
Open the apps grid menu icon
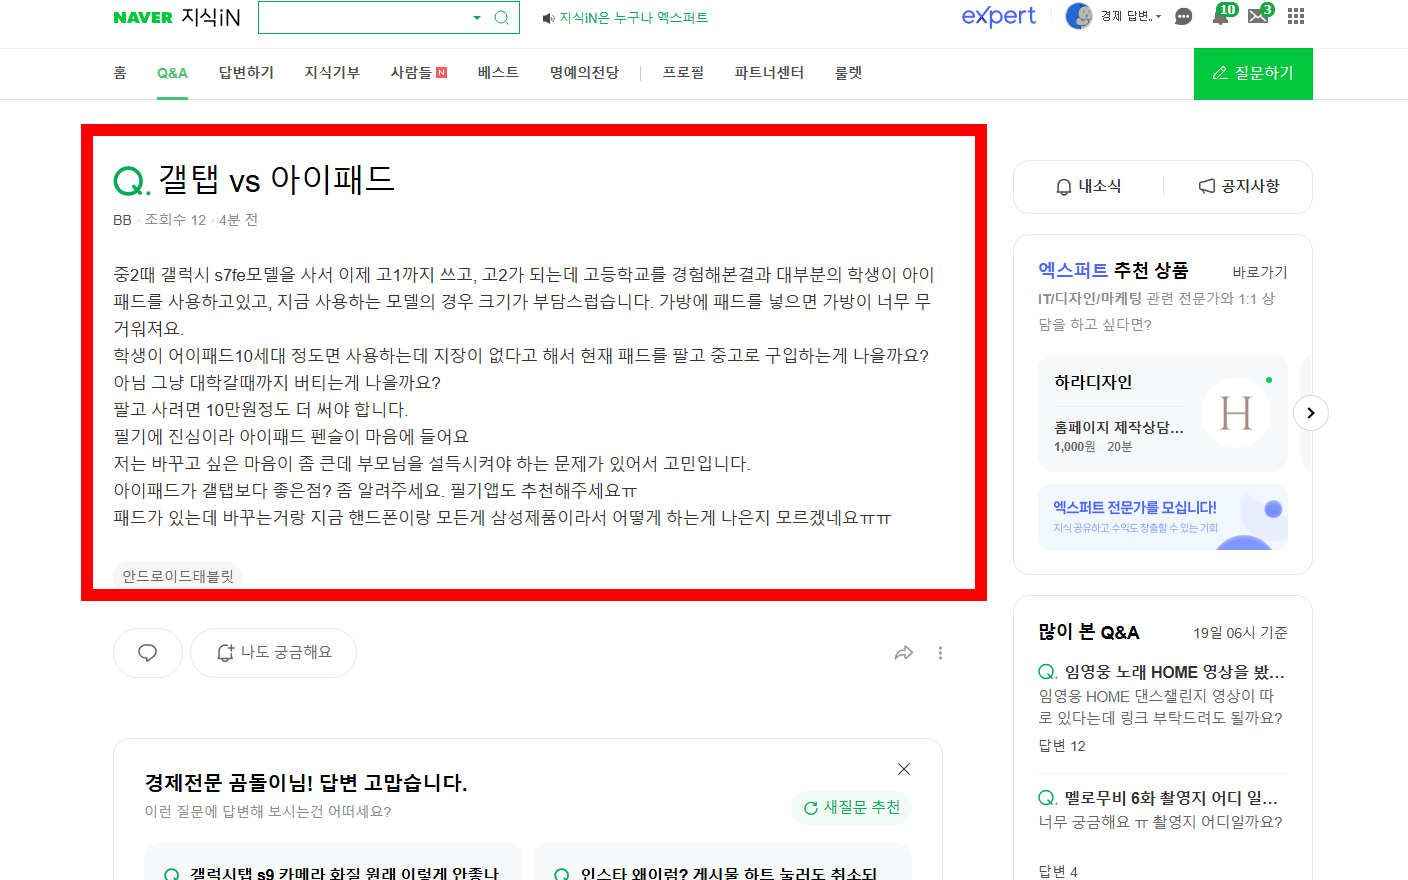[1296, 16]
